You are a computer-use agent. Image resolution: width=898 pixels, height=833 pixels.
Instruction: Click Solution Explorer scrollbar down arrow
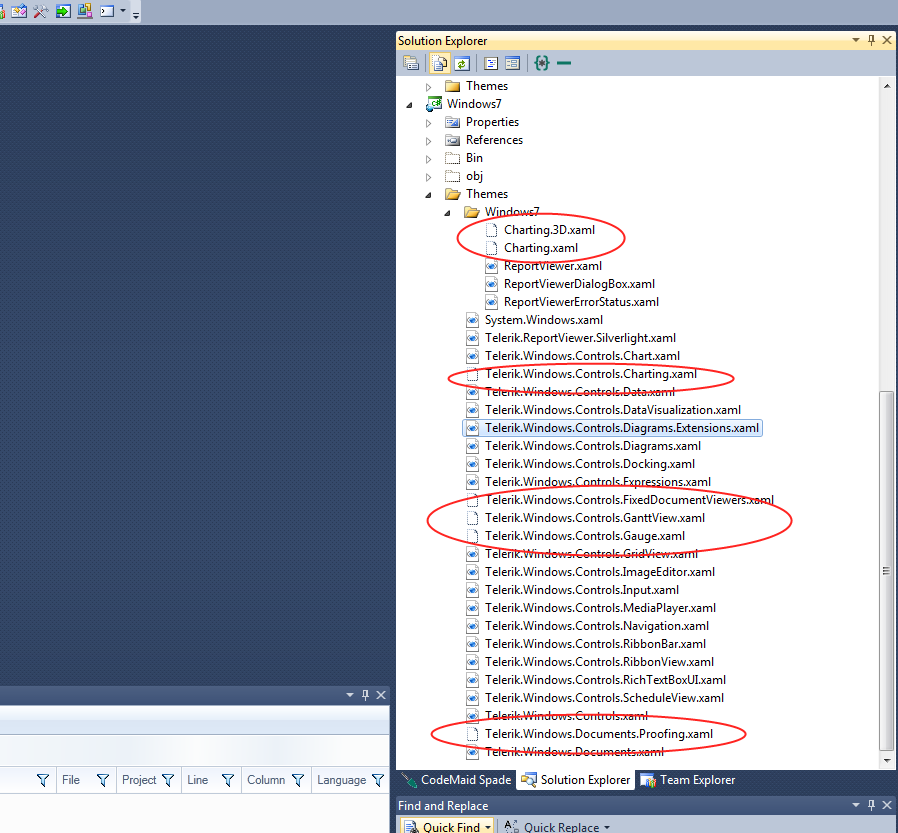(x=887, y=761)
